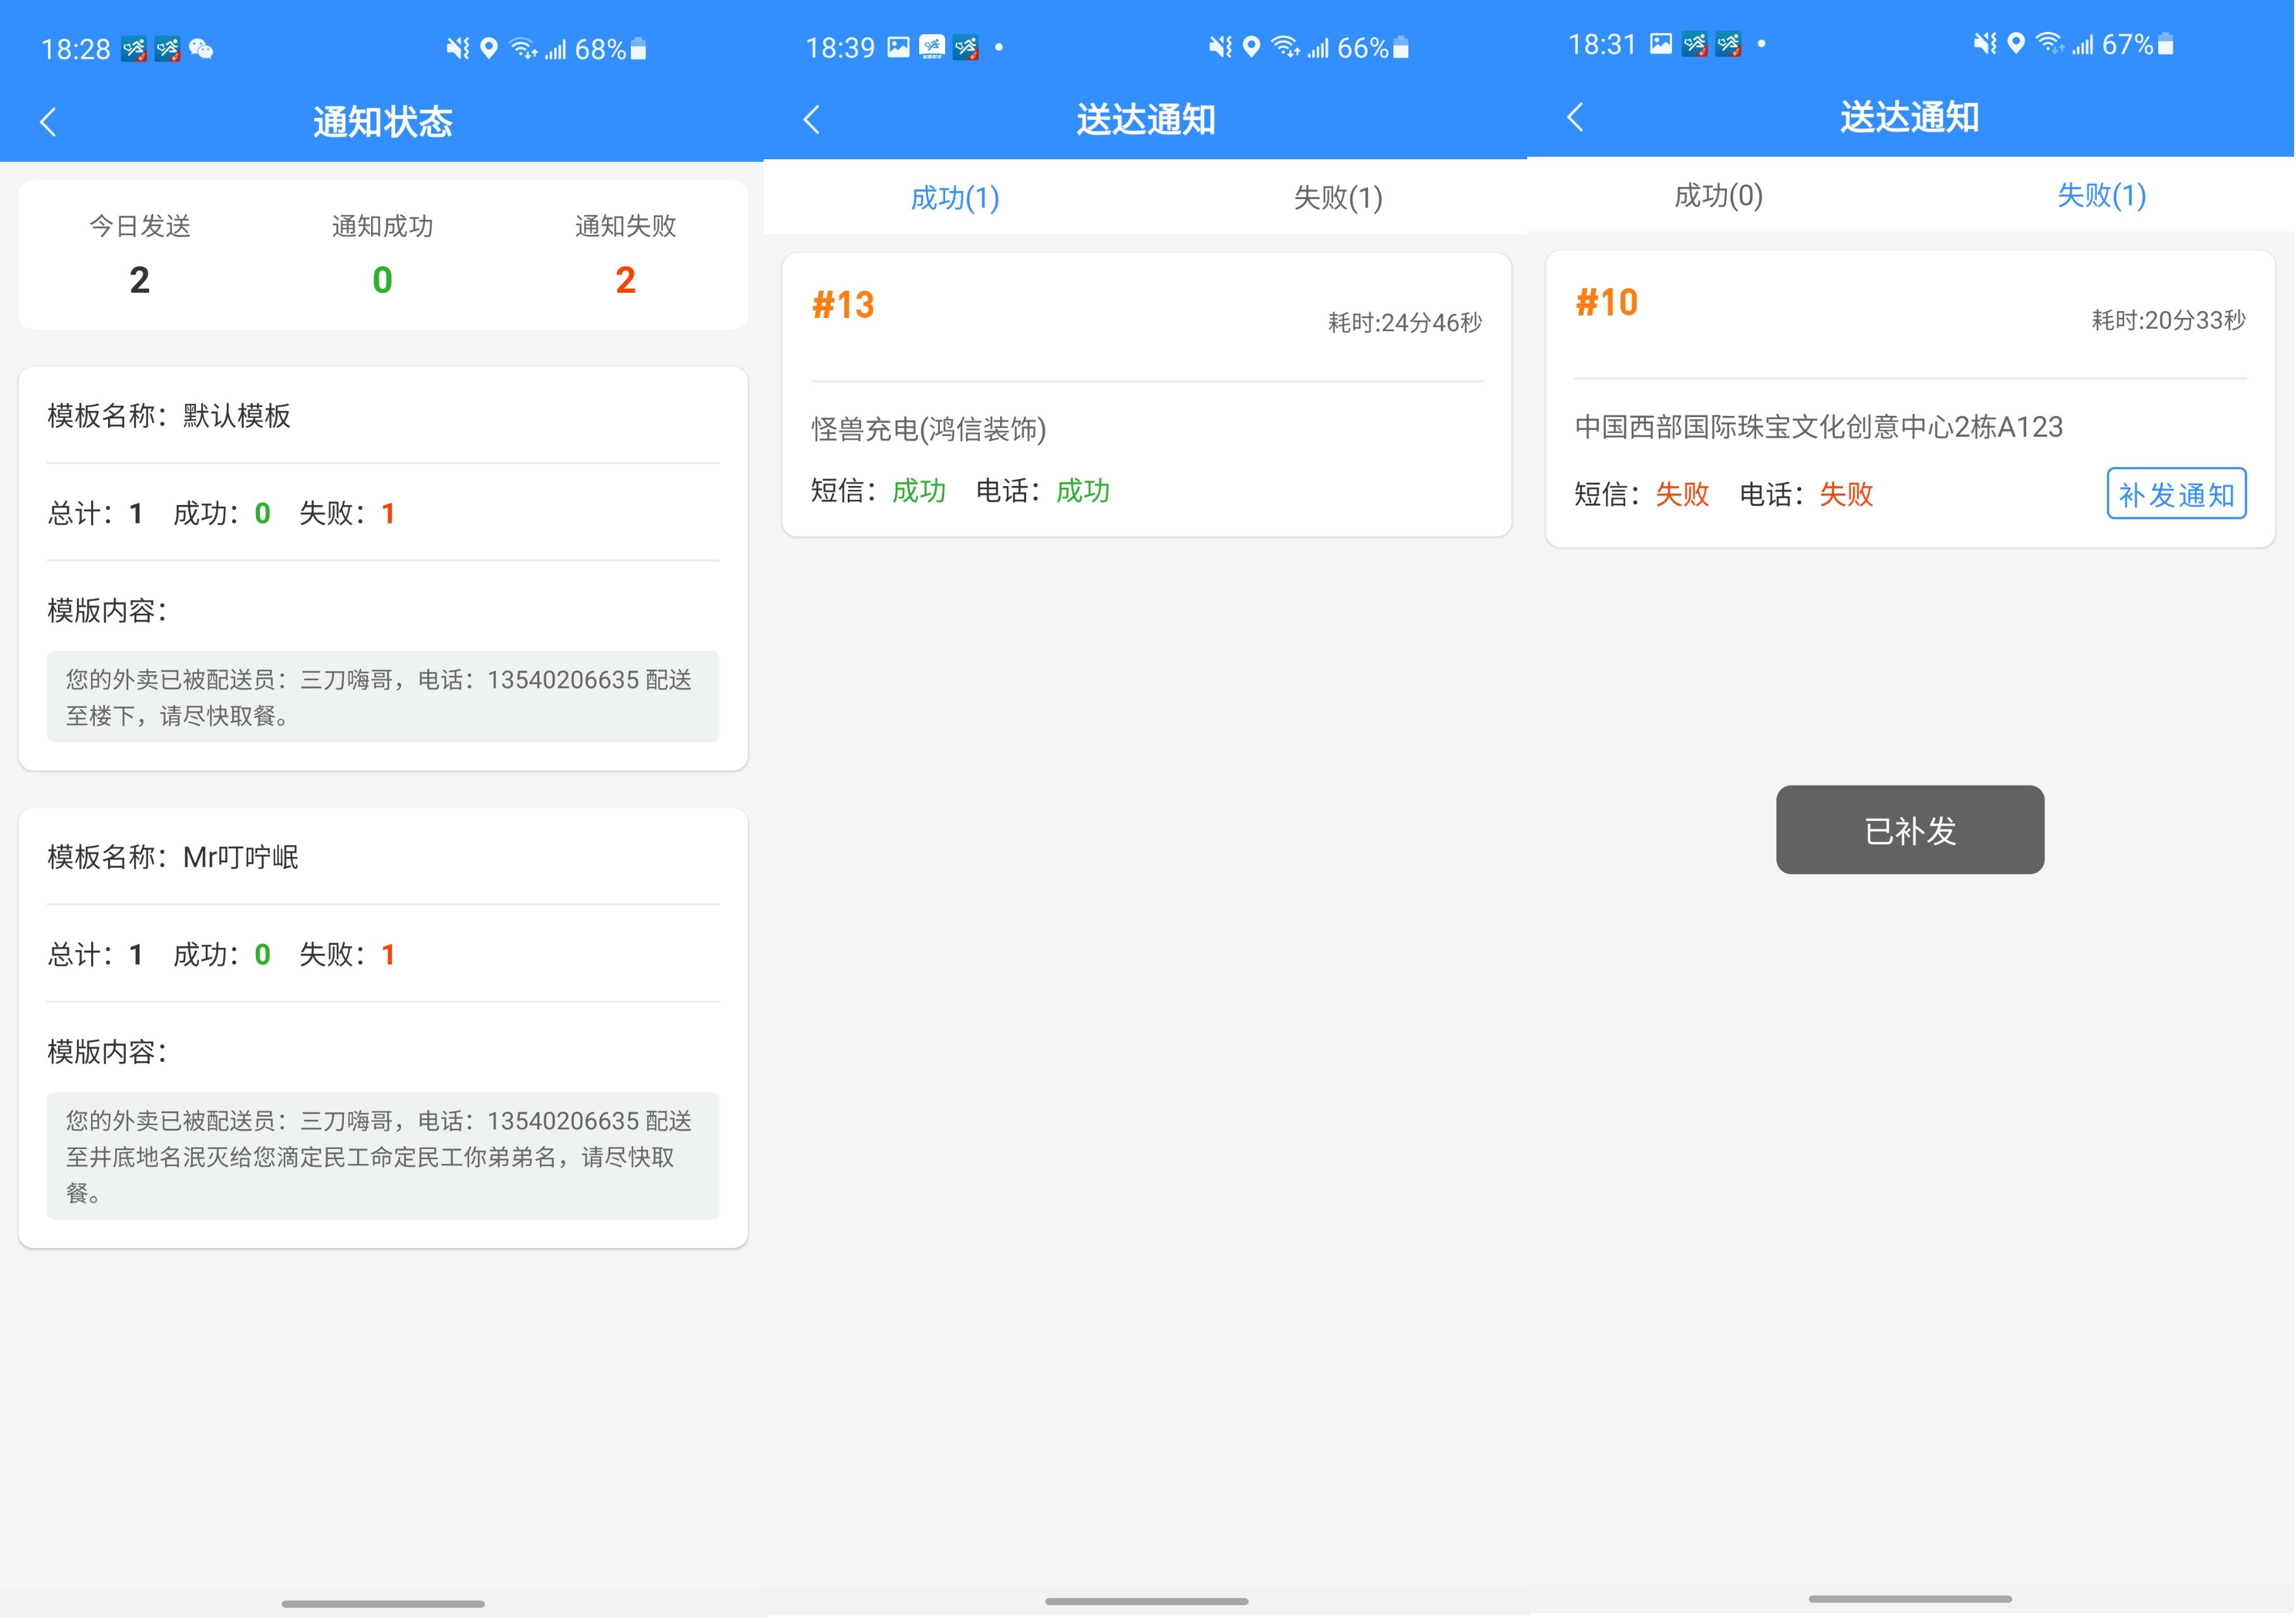Tap back arrow on 18:39 送达通知 screen
The height and width of the screenshot is (1618, 2296).
point(812,120)
